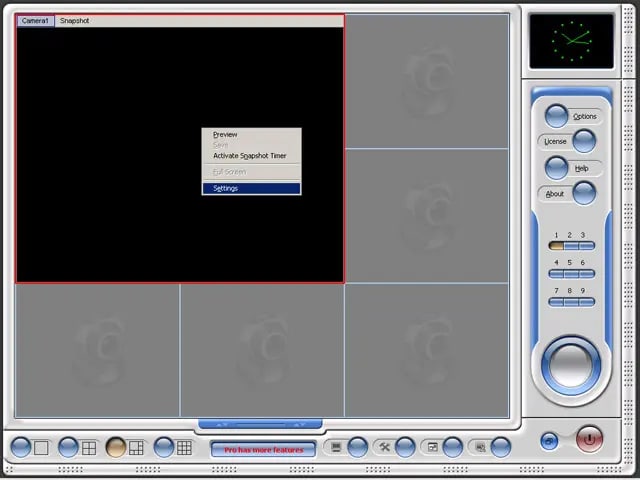The image size is (640, 480).
Task: Open the Help button
Action: point(556,168)
